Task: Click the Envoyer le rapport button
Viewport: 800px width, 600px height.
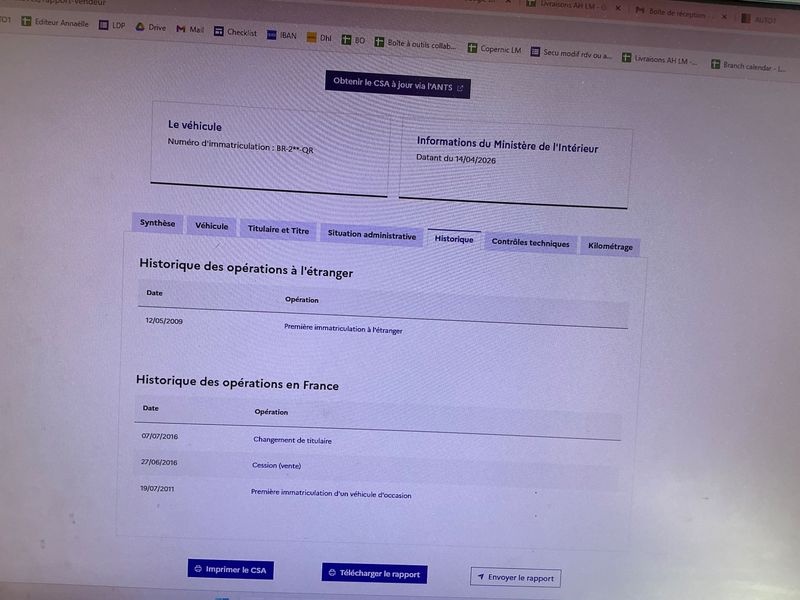Action: [515, 578]
